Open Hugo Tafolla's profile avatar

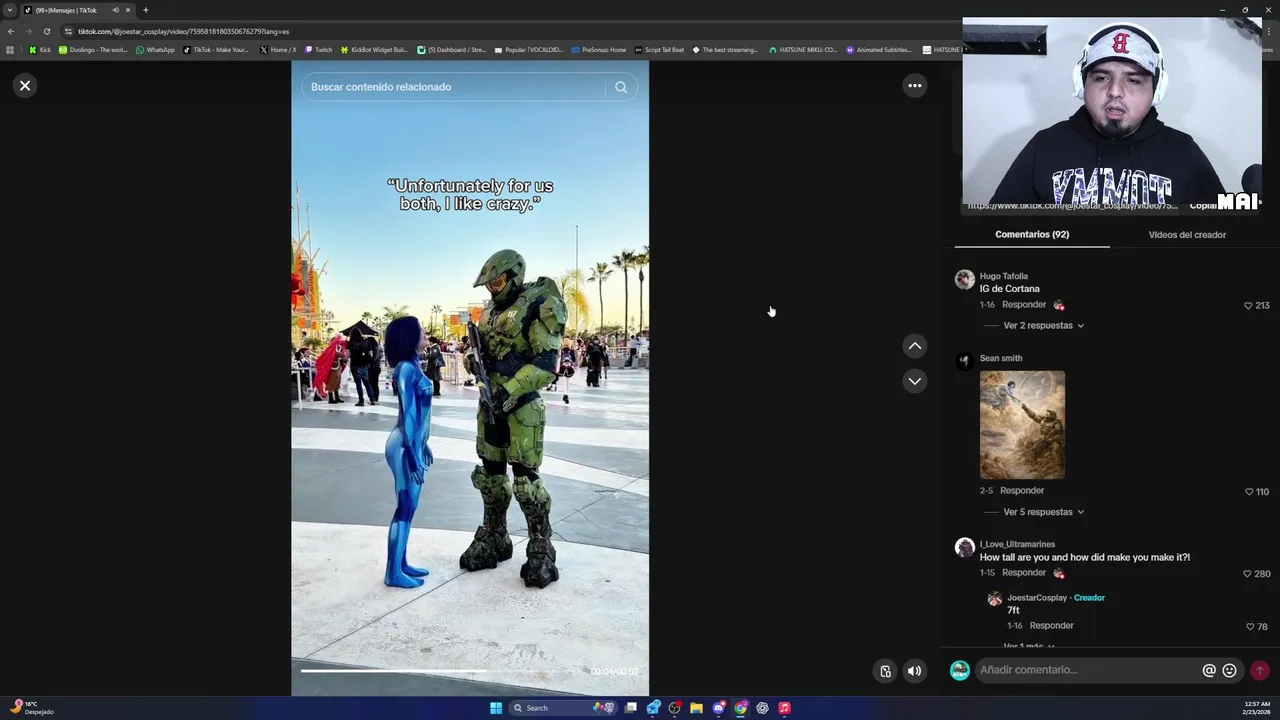(964, 279)
